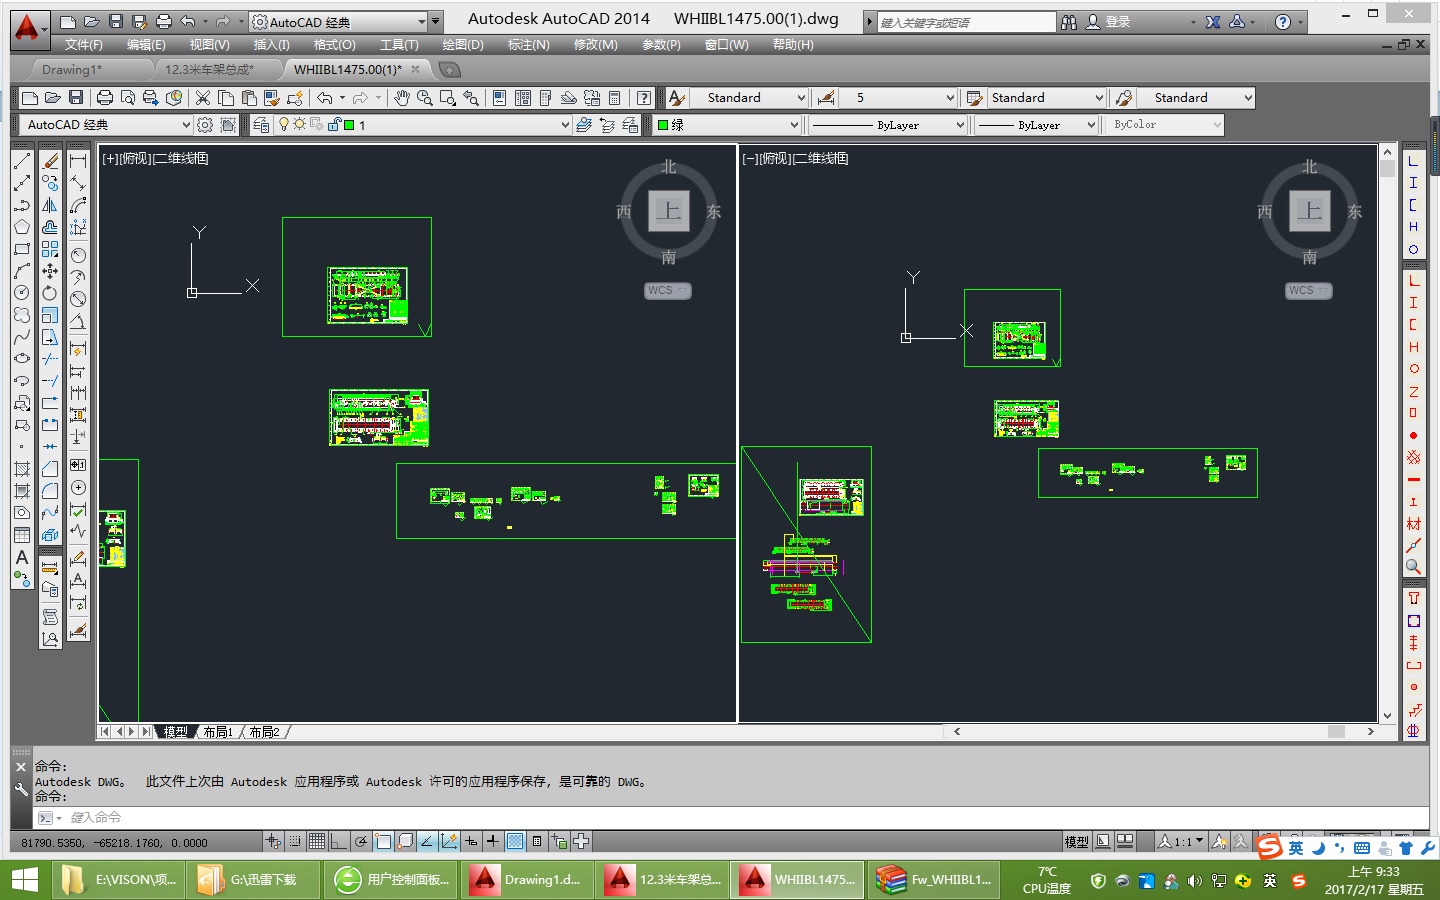Open the 文件(F) menu
This screenshot has height=900, width=1440.
point(84,45)
